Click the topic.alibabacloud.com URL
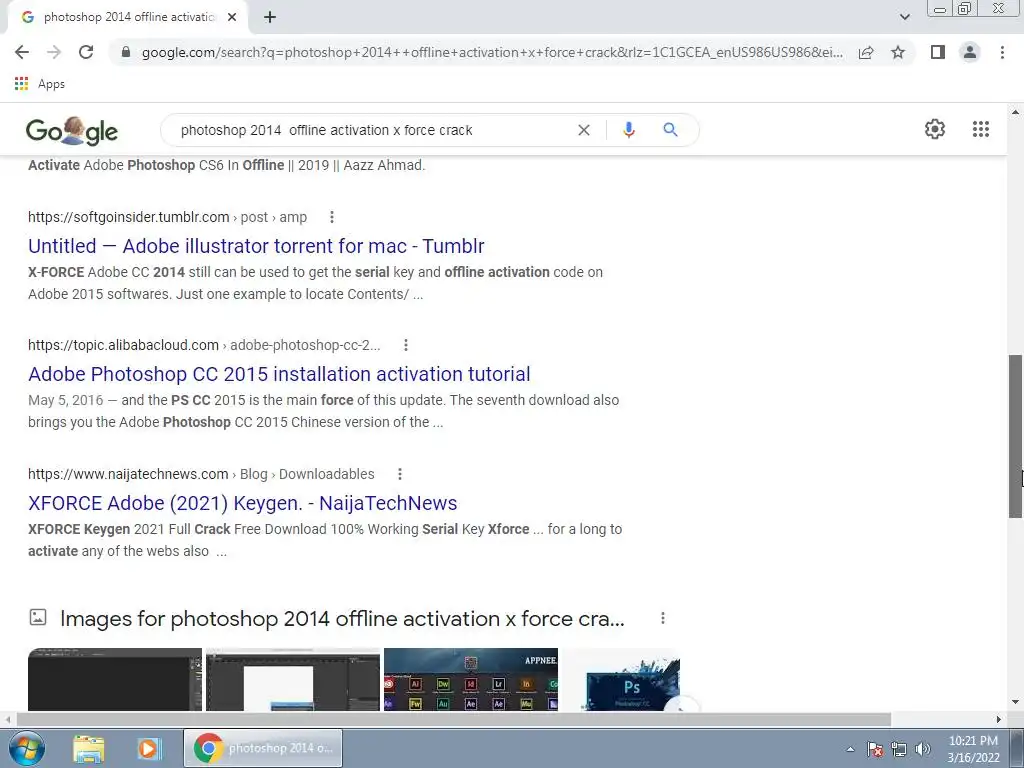This screenshot has height=768, width=1024. tap(123, 345)
